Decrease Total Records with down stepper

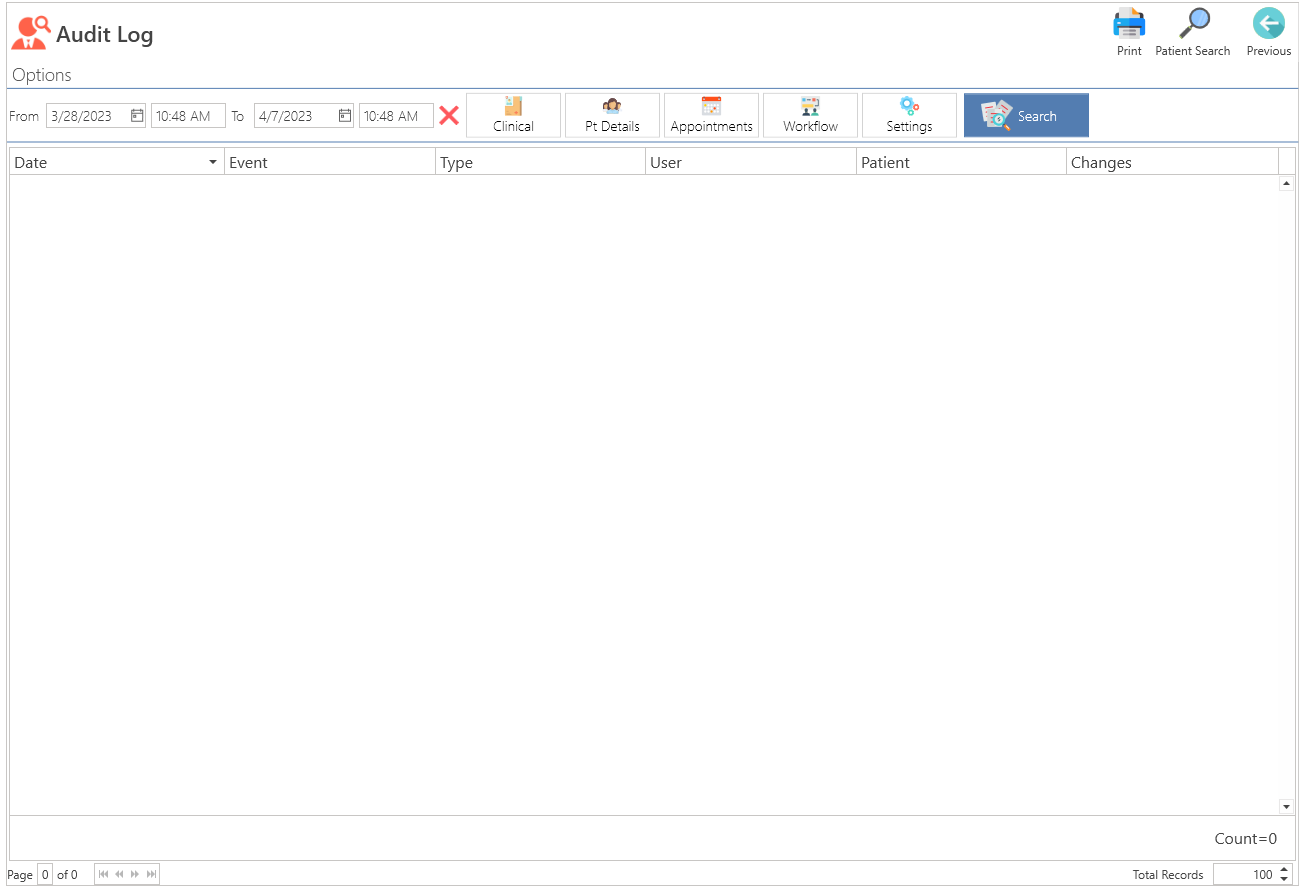pos(1285,880)
